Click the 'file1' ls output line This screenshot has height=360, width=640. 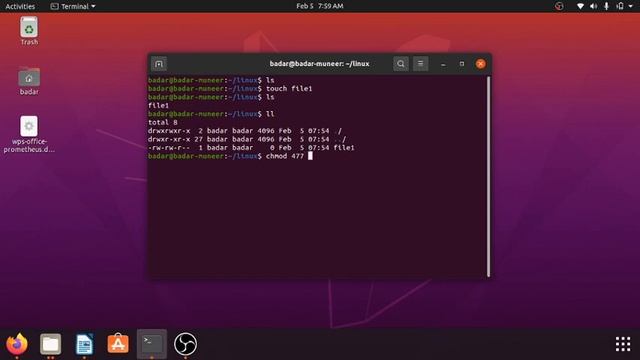click(x=158, y=106)
